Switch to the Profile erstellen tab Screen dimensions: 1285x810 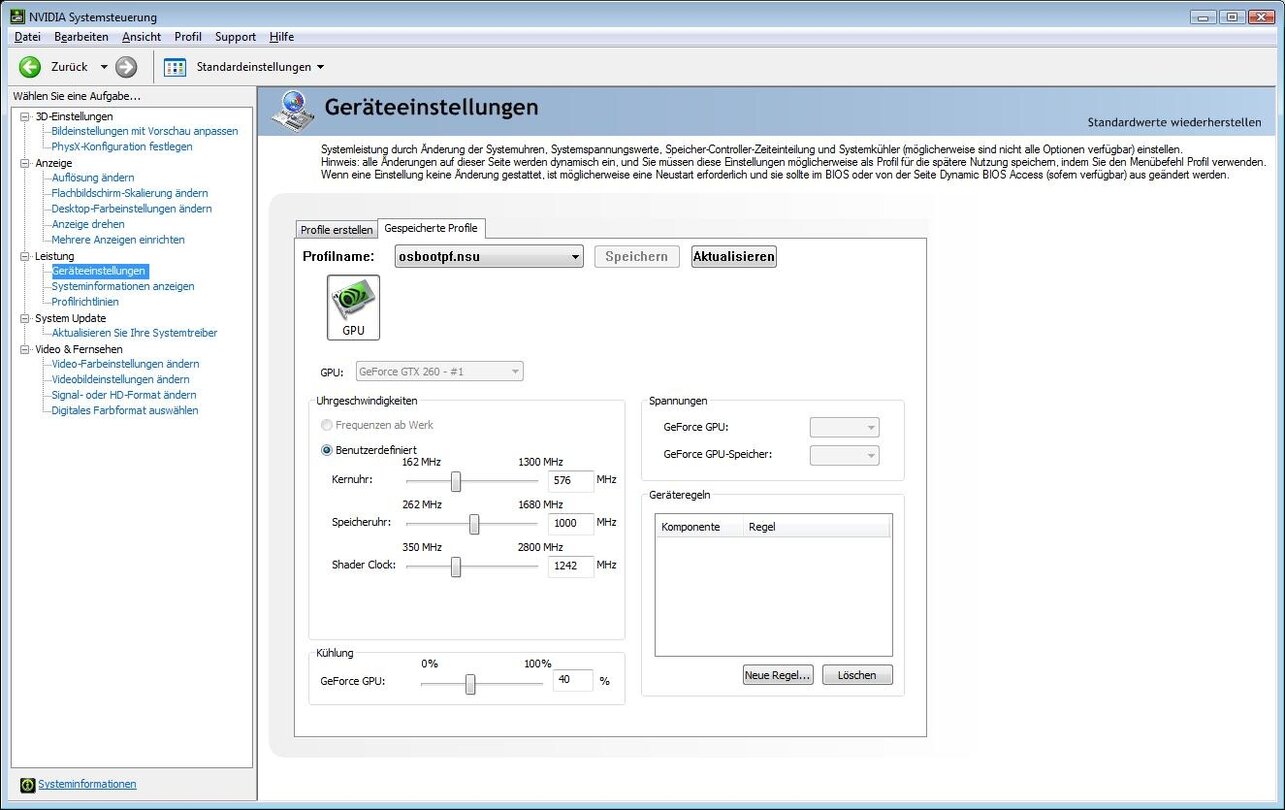337,230
